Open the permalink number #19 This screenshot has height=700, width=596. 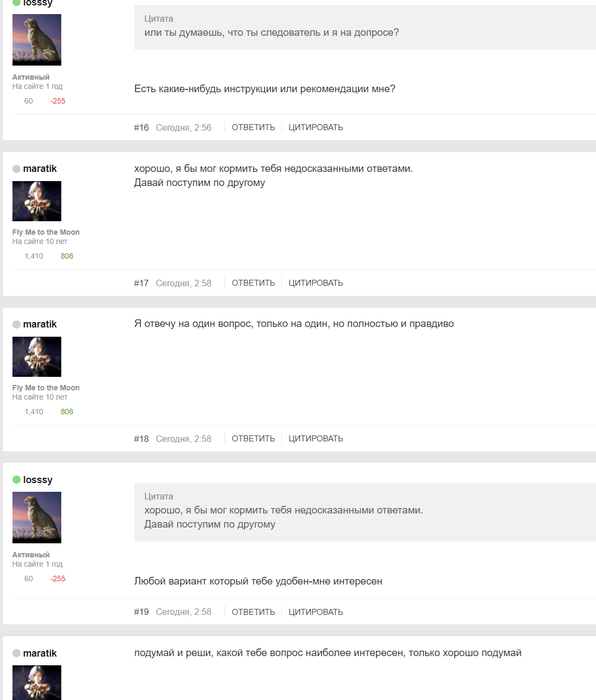(x=141, y=612)
